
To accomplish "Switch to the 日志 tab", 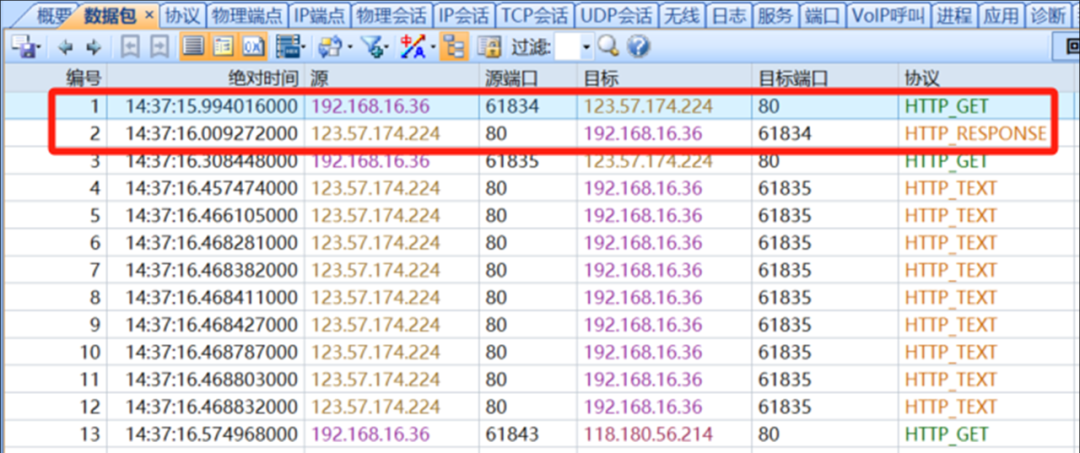I will click(x=728, y=14).
